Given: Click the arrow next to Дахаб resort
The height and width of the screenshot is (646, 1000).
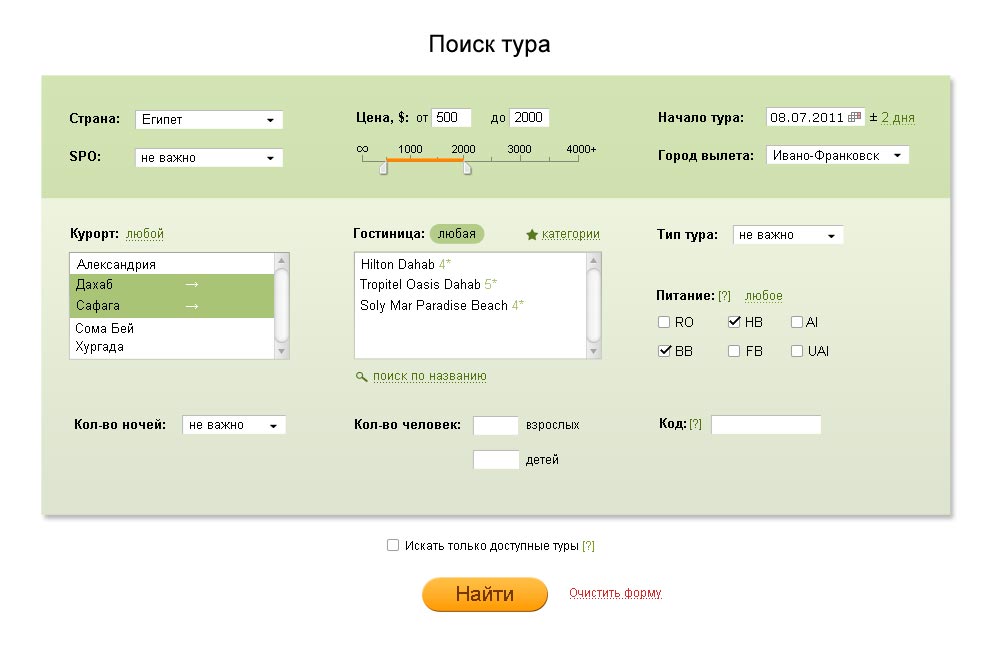Looking at the screenshot, I should [192, 285].
